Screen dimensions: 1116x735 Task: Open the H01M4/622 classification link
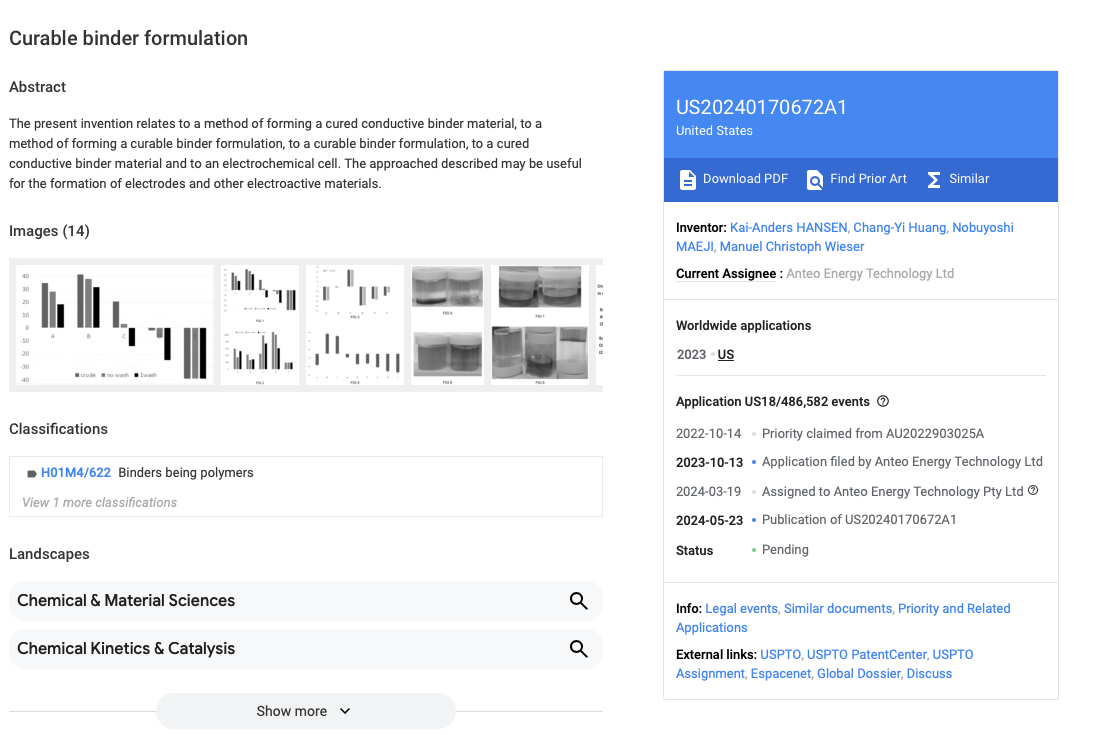[x=75, y=472]
